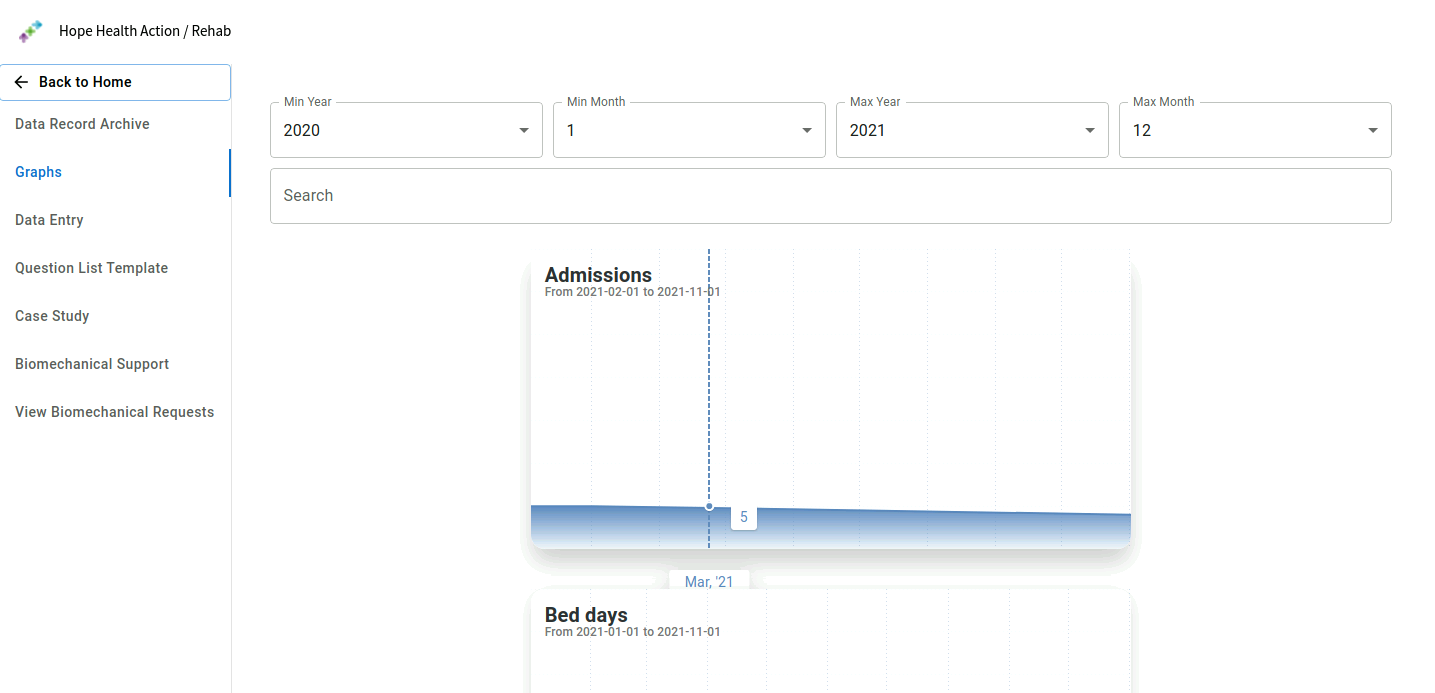This screenshot has width=1435, height=693.
Task: Click the Max Year dropdown arrow
Action: pyautogui.click(x=1090, y=130)
